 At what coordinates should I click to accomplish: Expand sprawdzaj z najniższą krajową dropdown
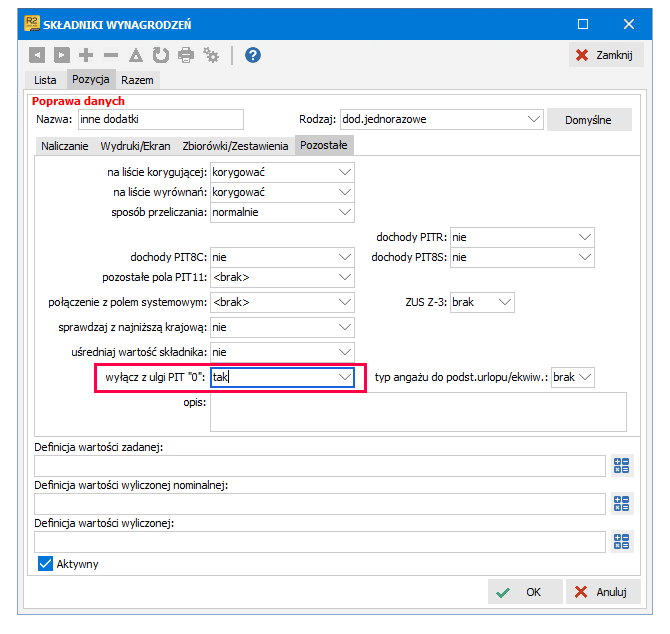coord(345,327)
